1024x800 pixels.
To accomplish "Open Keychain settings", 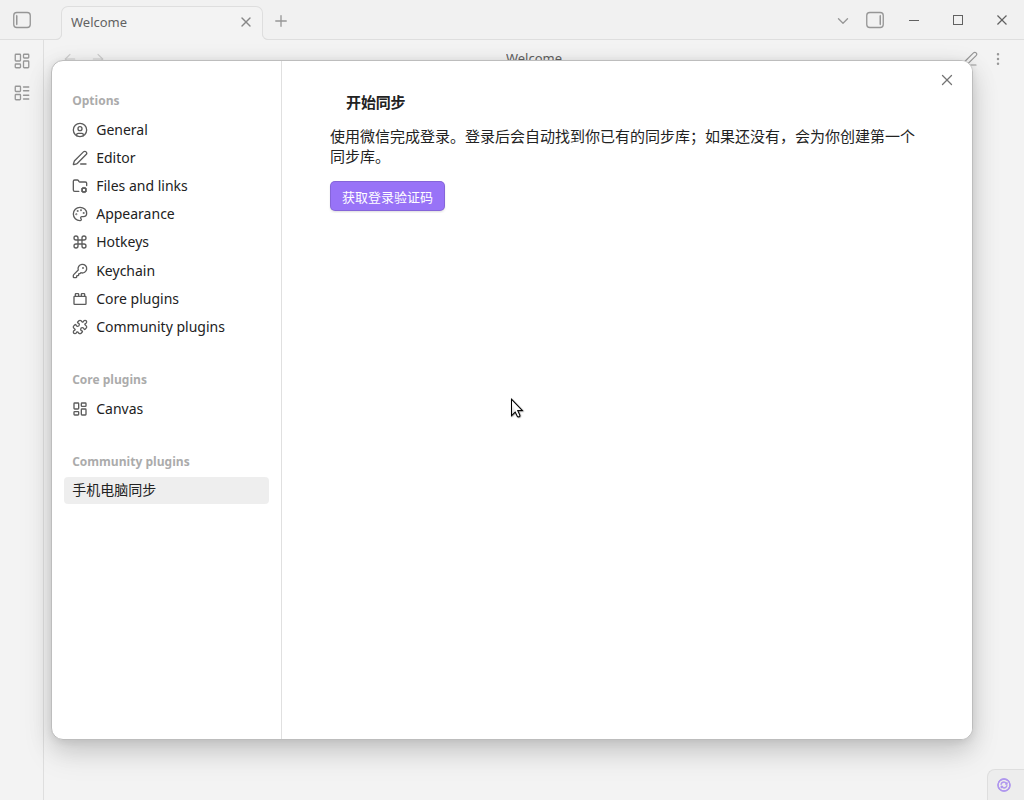I will (167, 271).
